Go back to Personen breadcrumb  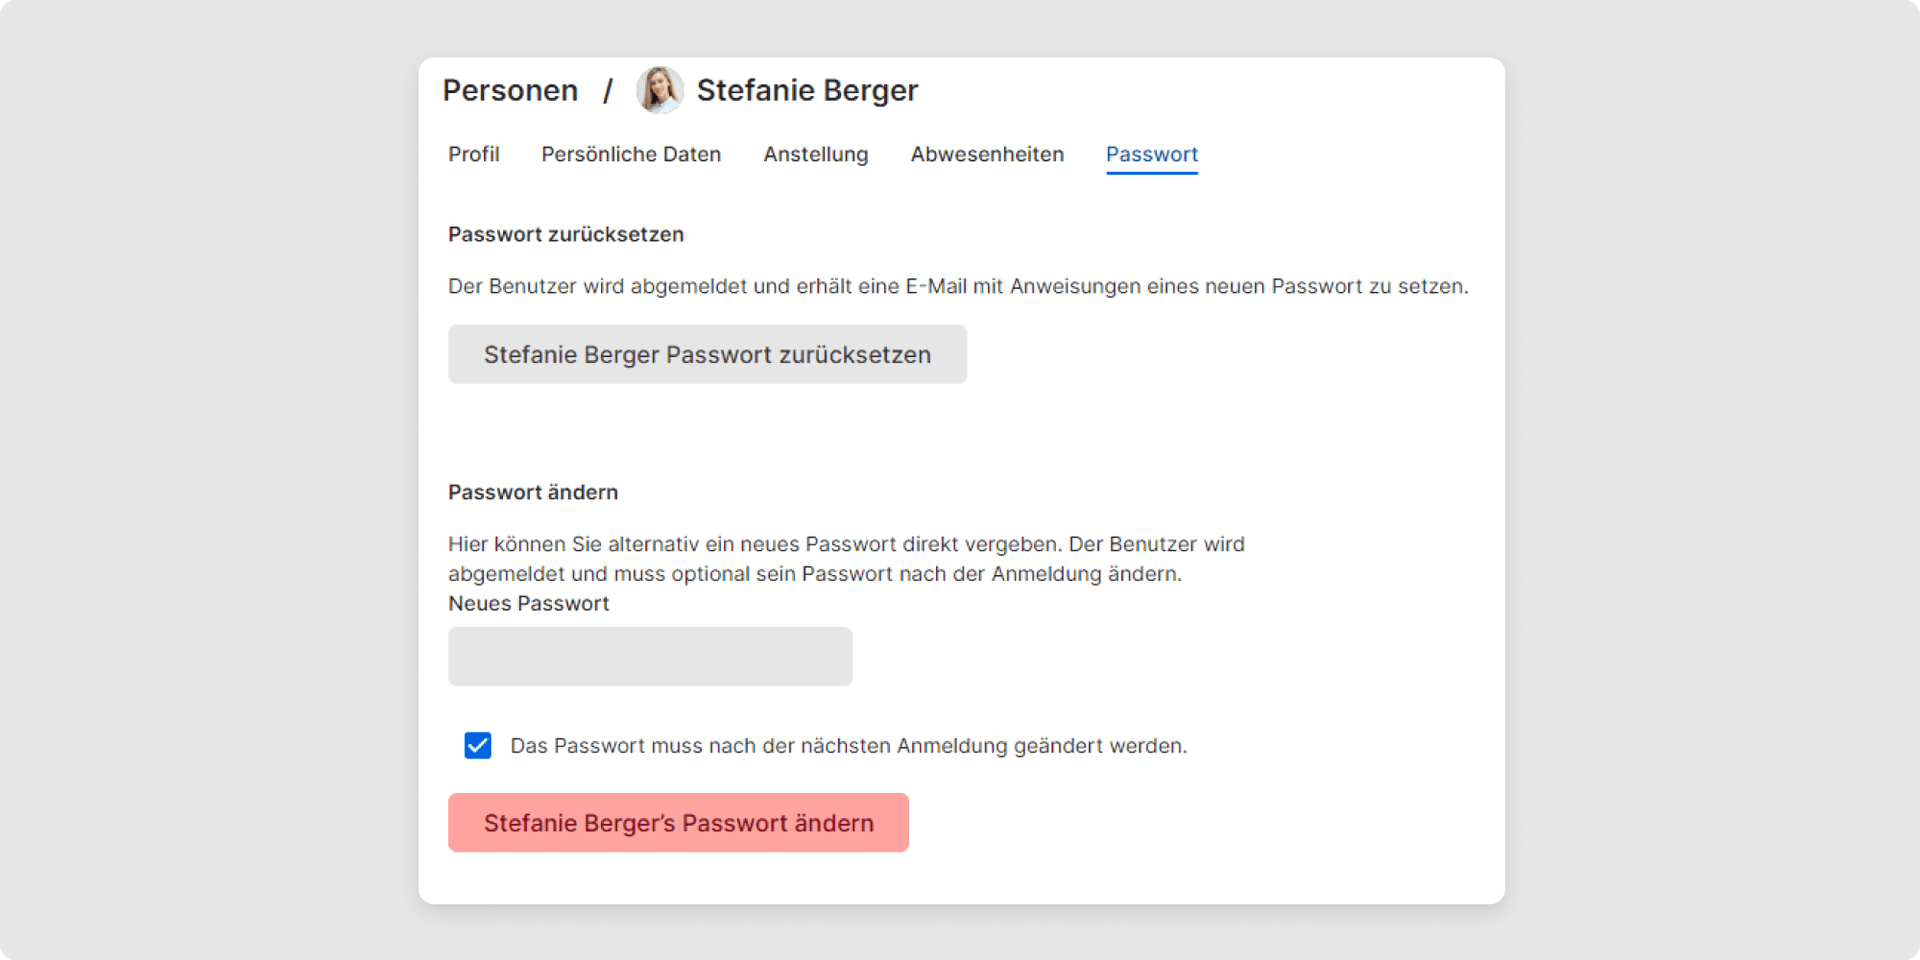510,90
